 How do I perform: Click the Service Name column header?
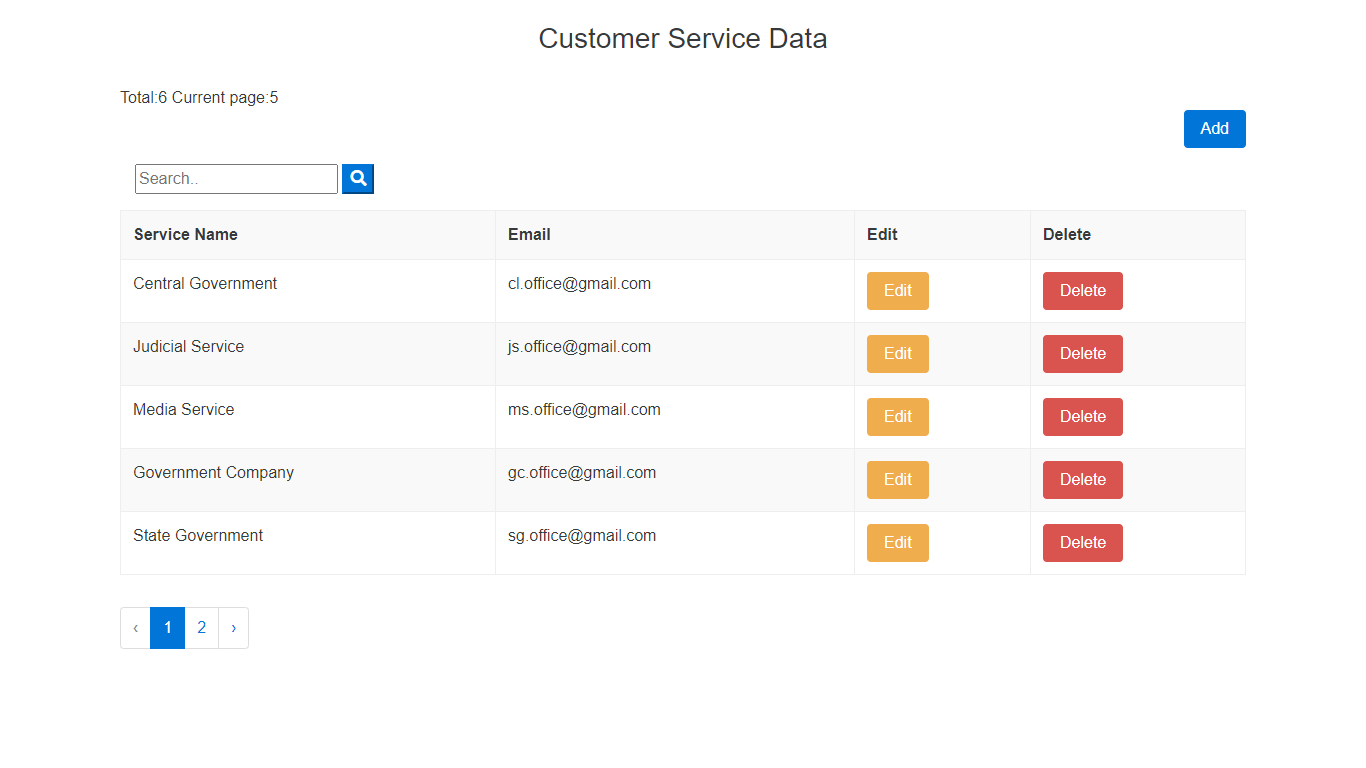(186, 235)
